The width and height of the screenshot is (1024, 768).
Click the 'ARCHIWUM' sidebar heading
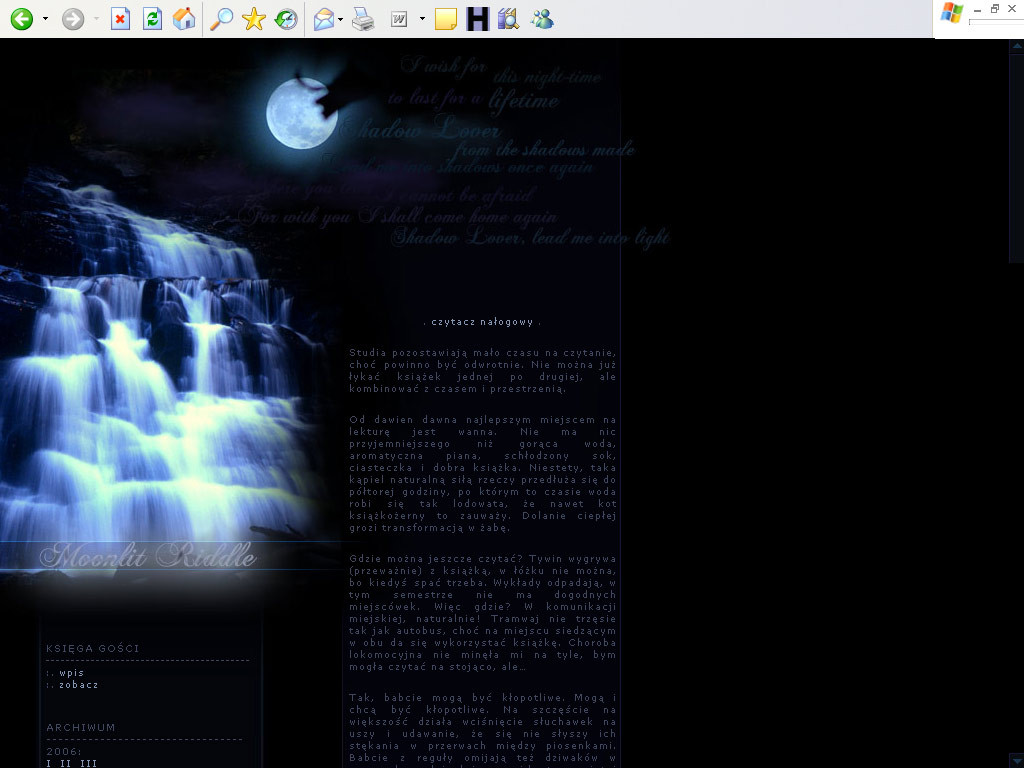click(81, 728)
